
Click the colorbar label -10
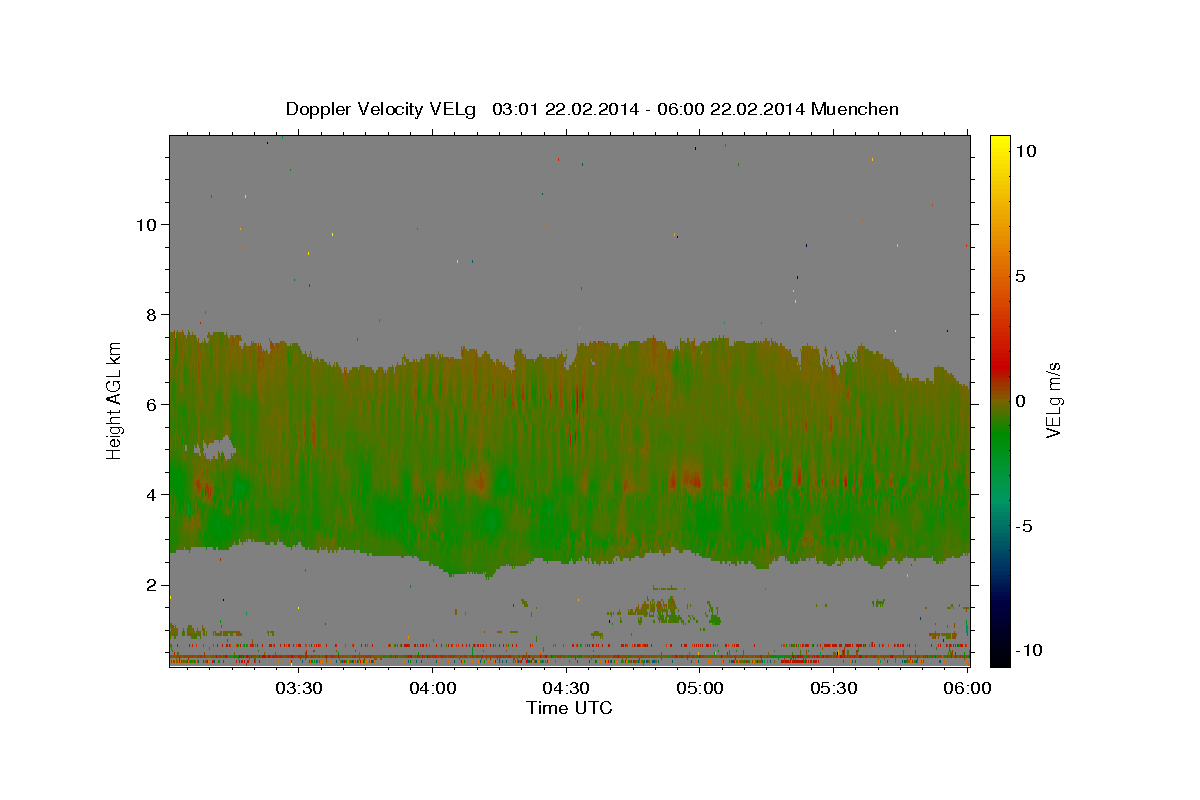point(1028,650)
